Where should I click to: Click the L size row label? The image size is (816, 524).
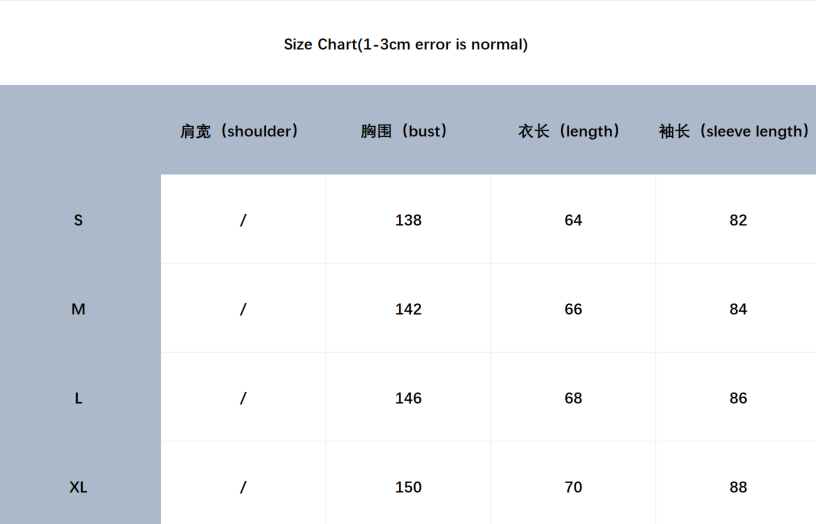pos(79,398)
